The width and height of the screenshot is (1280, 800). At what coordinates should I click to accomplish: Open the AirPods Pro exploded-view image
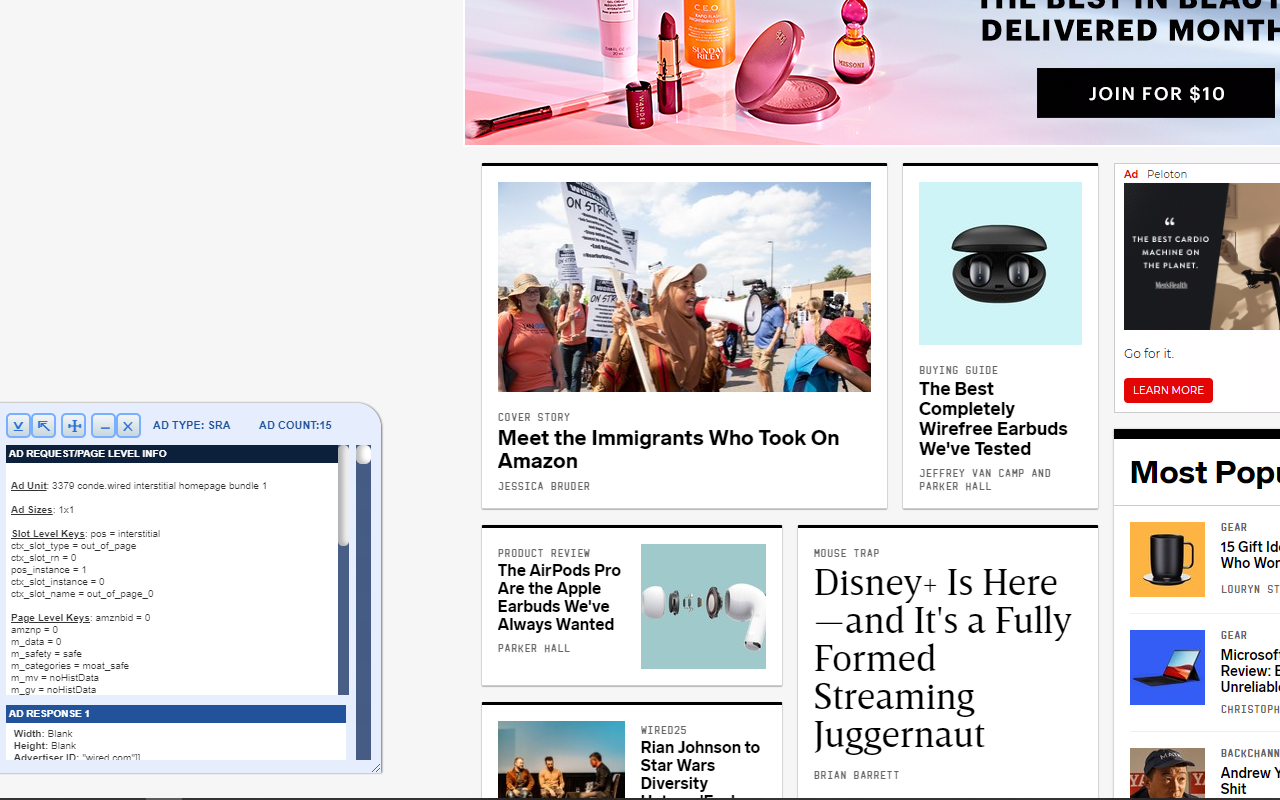point(703,606)
